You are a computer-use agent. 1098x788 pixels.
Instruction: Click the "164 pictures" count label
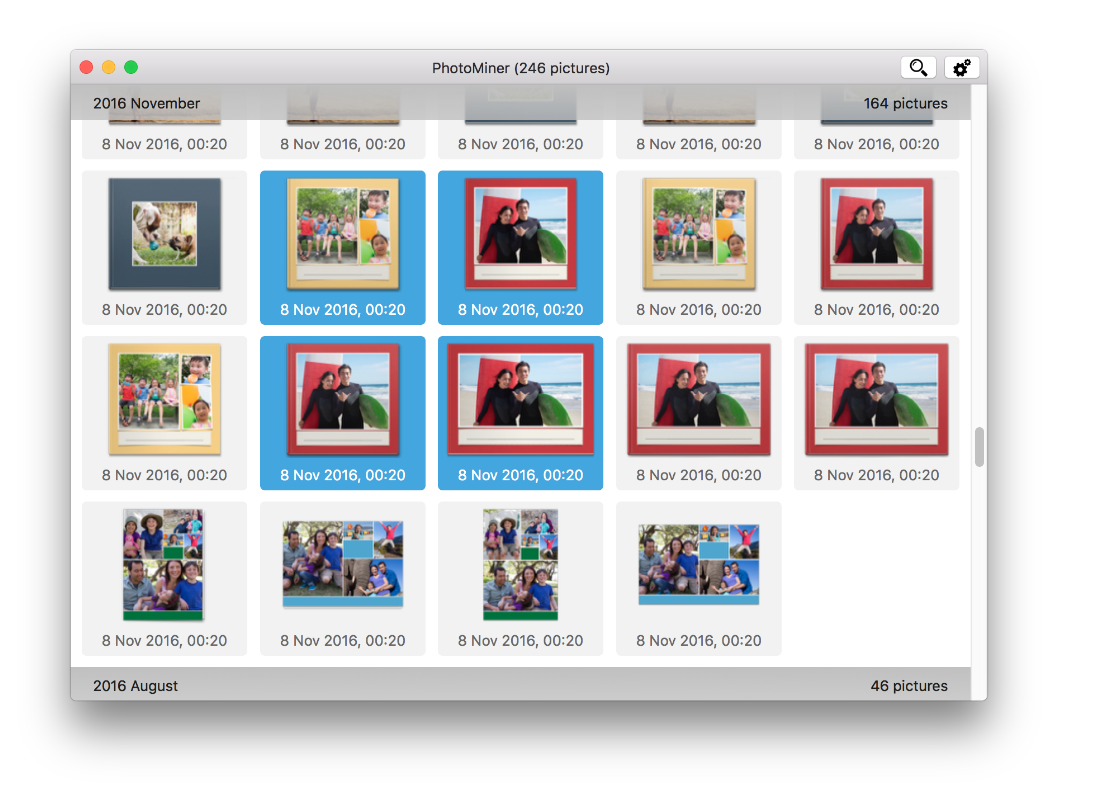[905, 104]
